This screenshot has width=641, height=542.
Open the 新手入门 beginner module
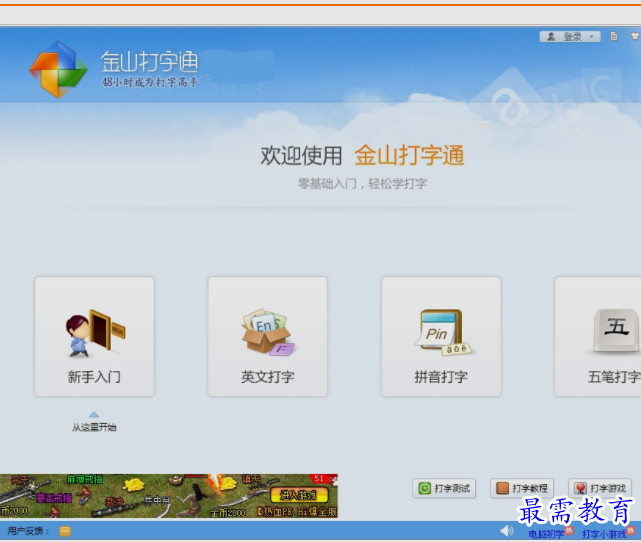pos(94,336)
